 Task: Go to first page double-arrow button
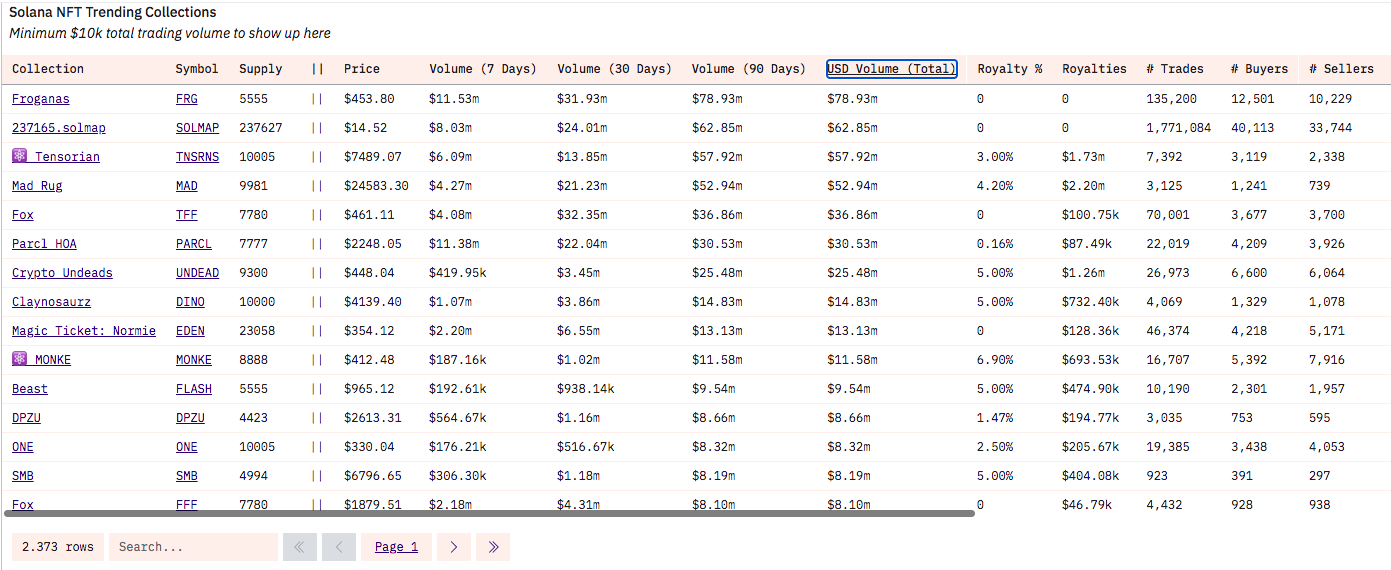point(299,547)
